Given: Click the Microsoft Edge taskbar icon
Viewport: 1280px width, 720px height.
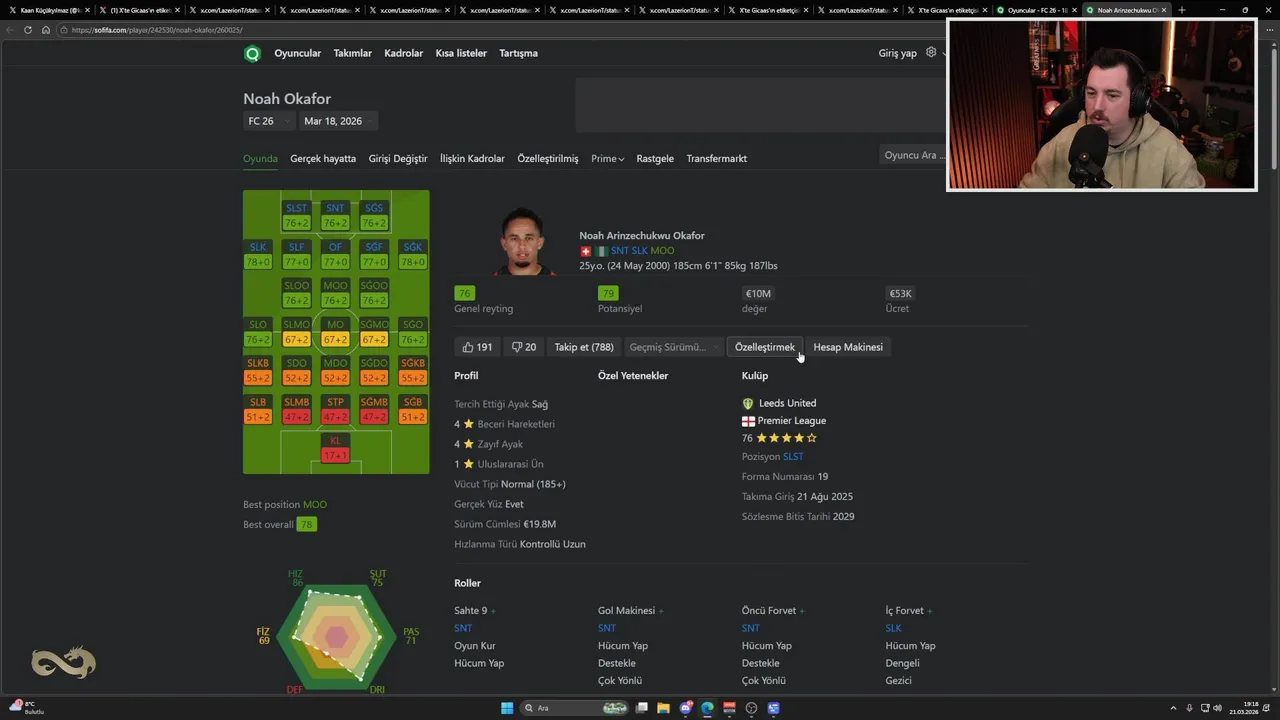Looking at the screenshot, I should click(x=708, y=708).
